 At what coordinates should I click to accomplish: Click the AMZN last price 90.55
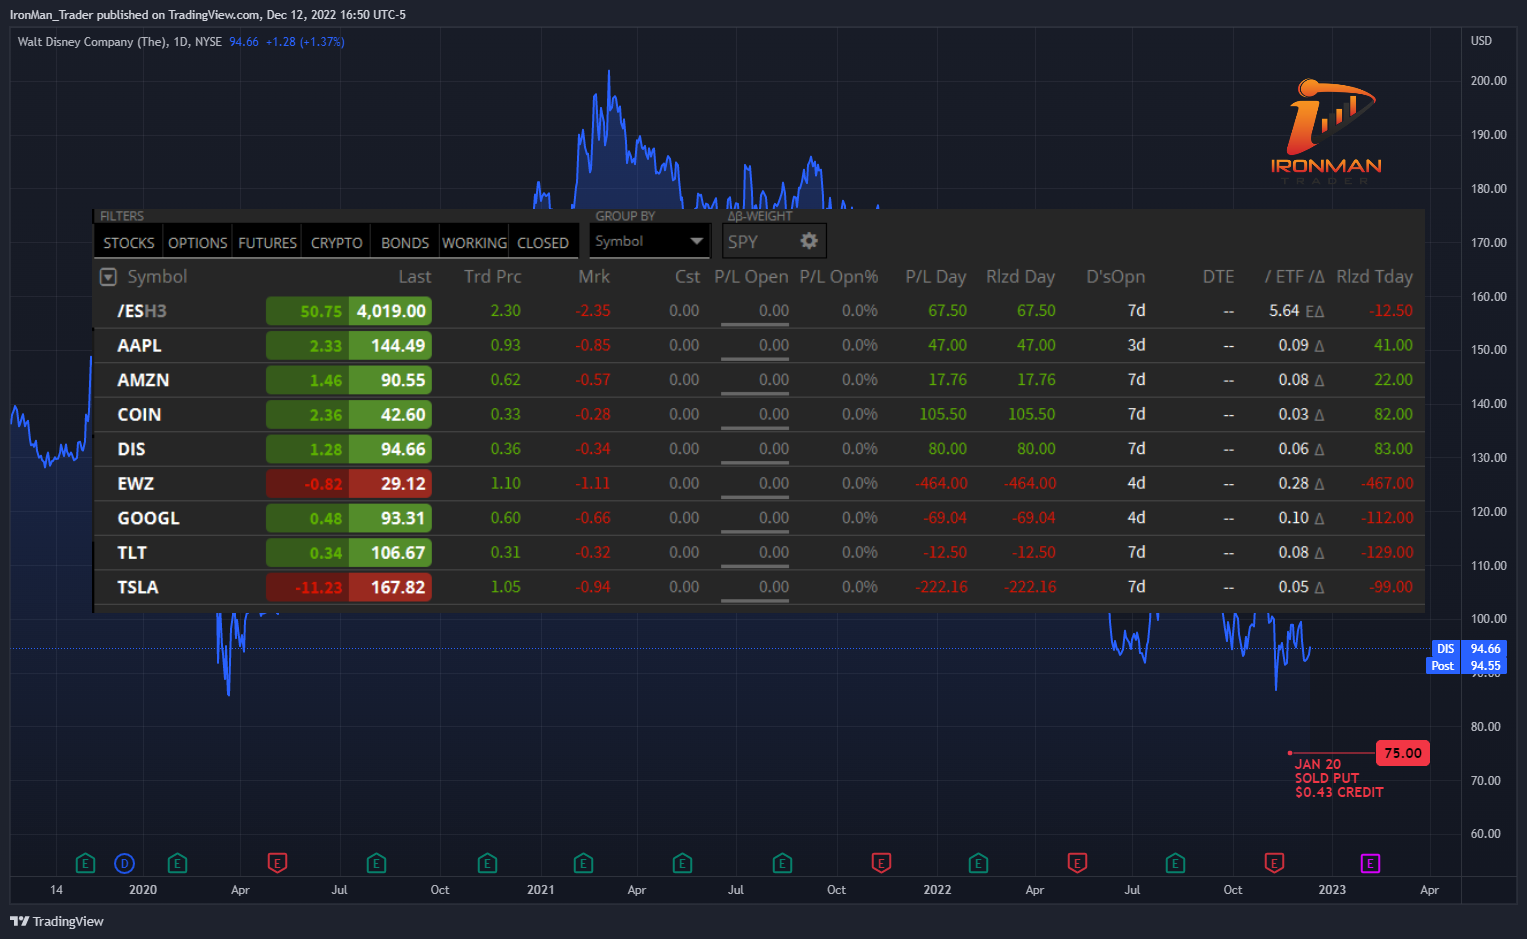pyautogui.click(x=390, y=380)
